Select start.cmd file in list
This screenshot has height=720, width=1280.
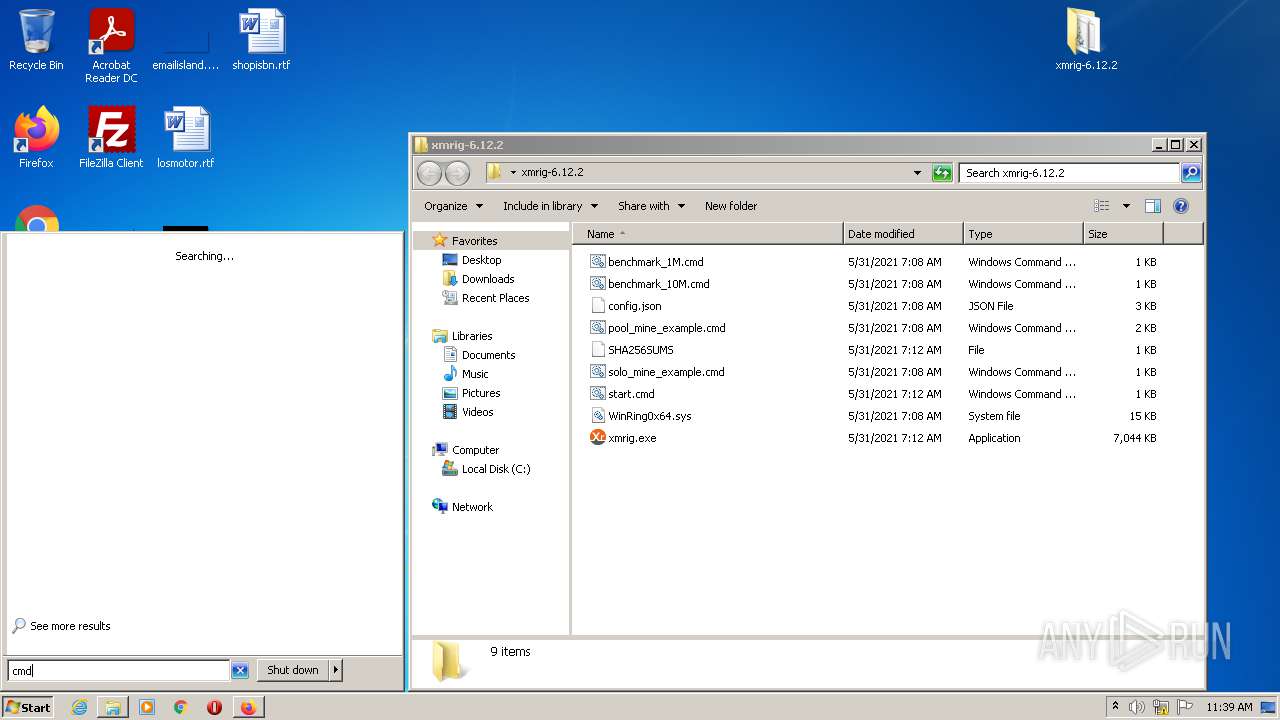(631, 394)
